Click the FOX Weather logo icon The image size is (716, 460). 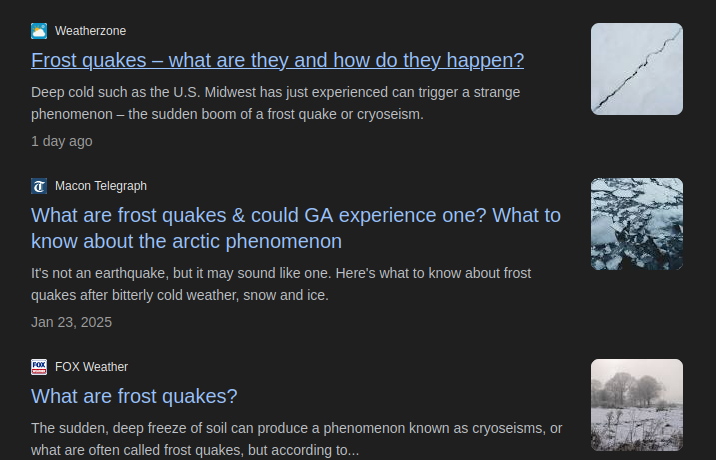(39, 367)
